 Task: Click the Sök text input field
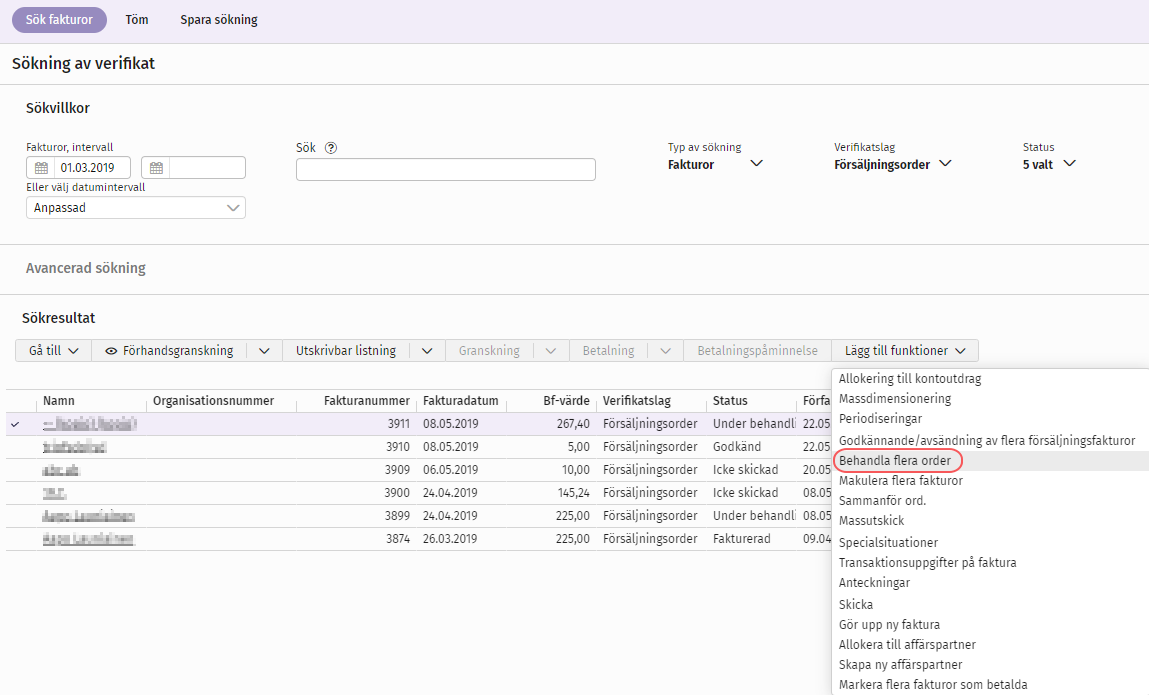pyautogui.click(x=446, y=169)
